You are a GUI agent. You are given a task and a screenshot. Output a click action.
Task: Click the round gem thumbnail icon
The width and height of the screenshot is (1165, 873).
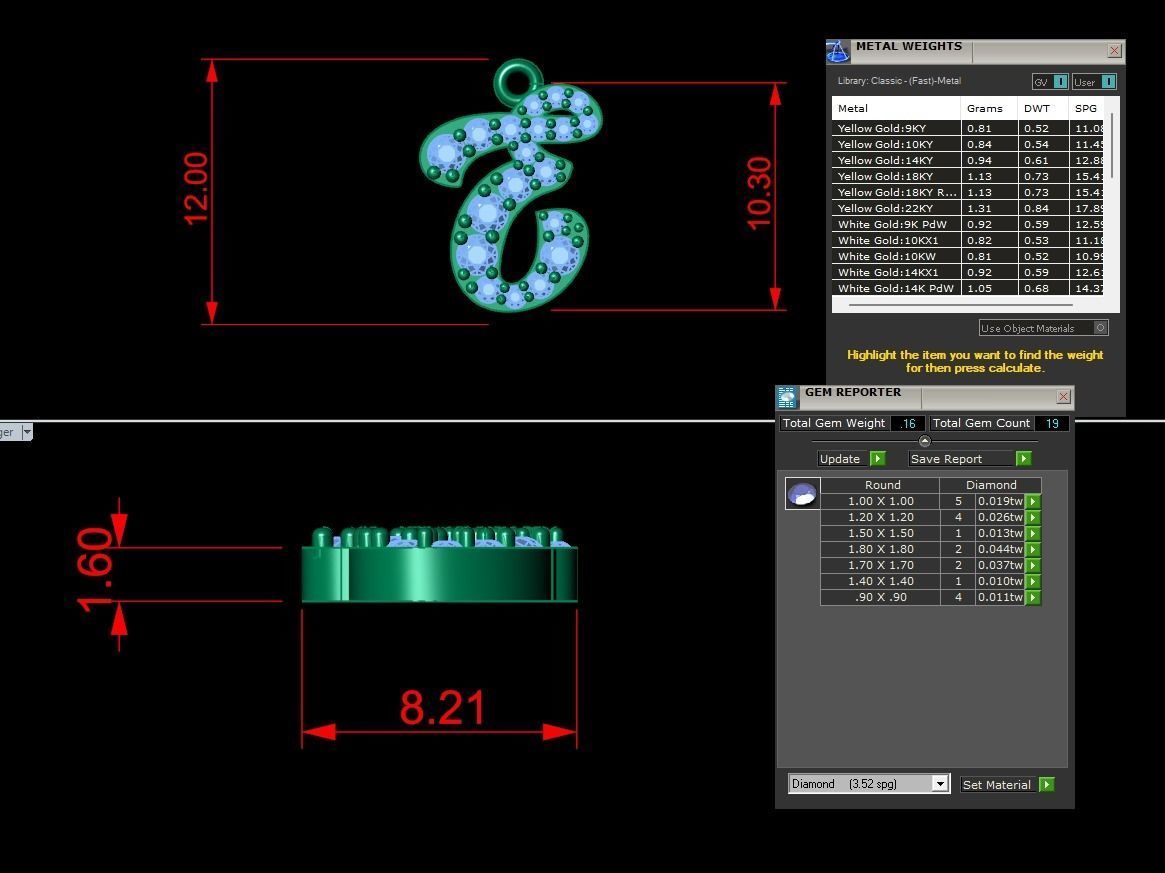coord(802,493)
